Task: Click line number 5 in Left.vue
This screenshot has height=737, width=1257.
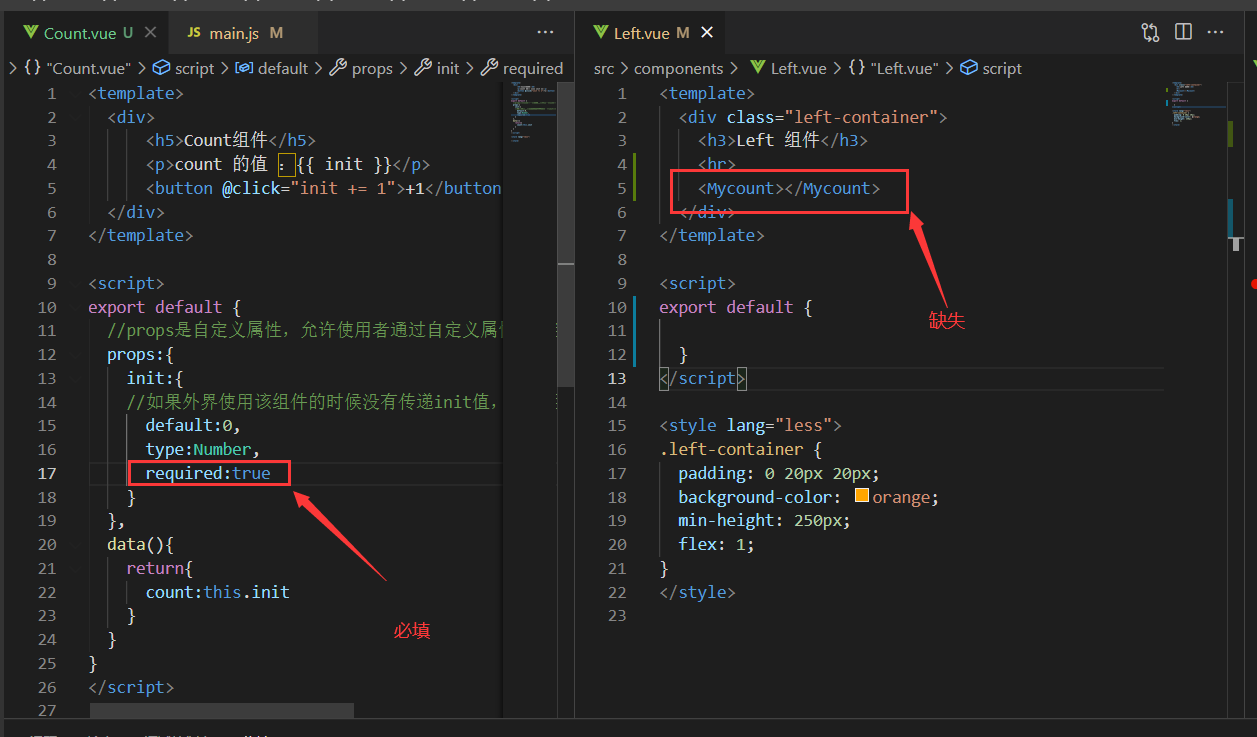Action: pyautogui.click(x=622, y=188)
